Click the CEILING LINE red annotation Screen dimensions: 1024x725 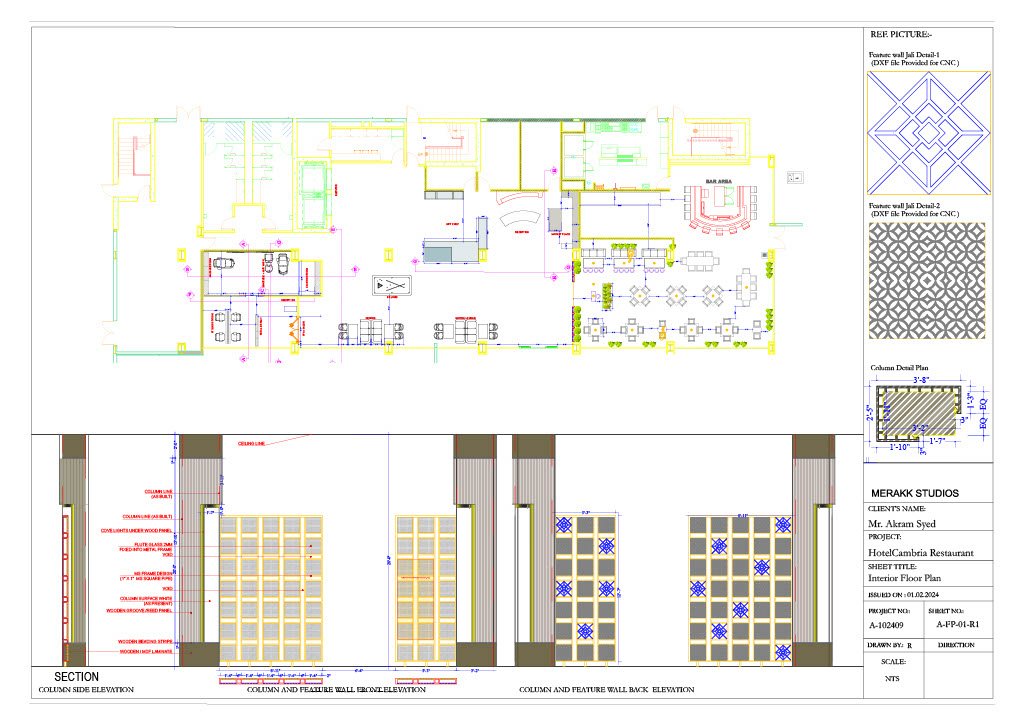click(251, 443)
